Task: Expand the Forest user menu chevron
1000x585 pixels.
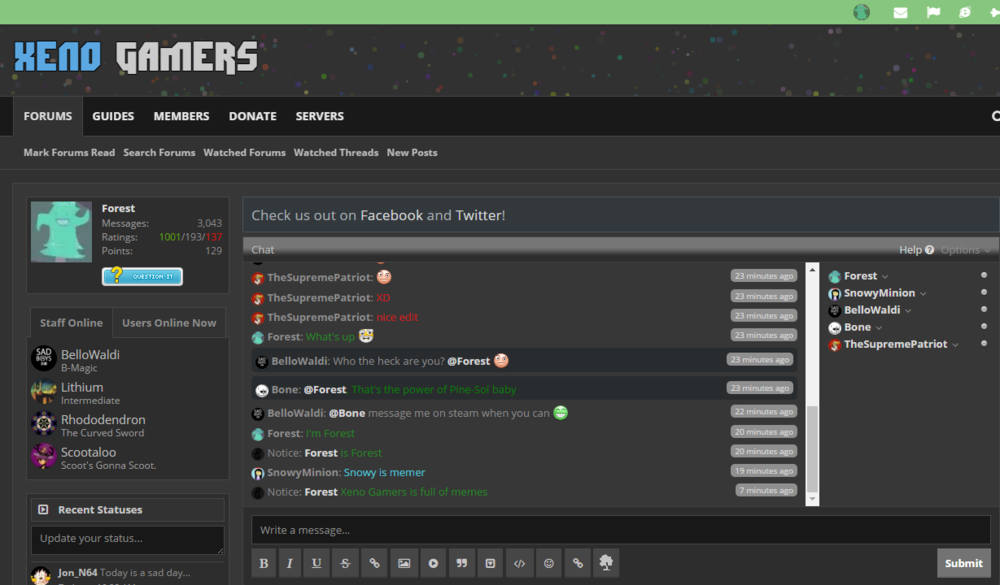Action: [885, 276]
